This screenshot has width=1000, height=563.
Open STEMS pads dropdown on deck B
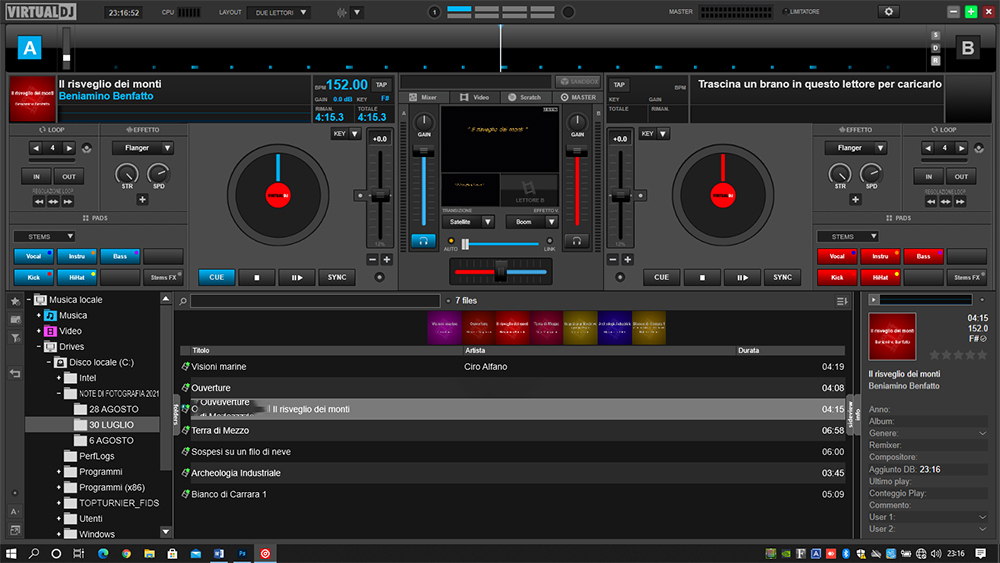pos(848,237)
